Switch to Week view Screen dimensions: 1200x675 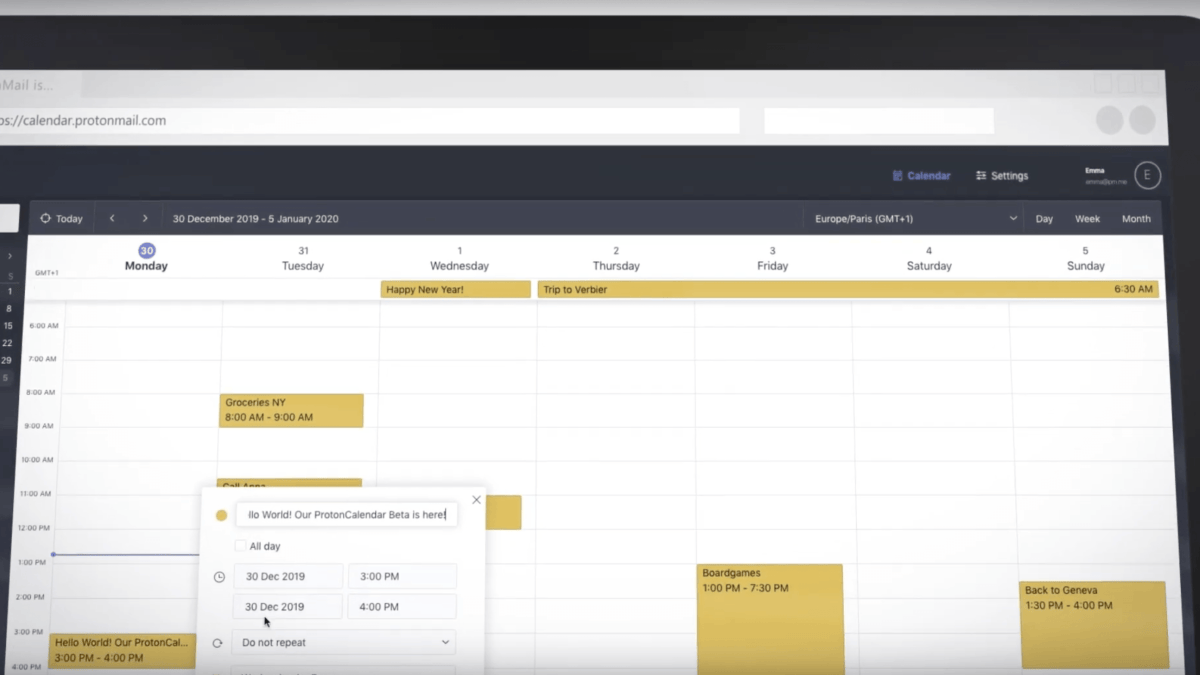[1087, 219]
